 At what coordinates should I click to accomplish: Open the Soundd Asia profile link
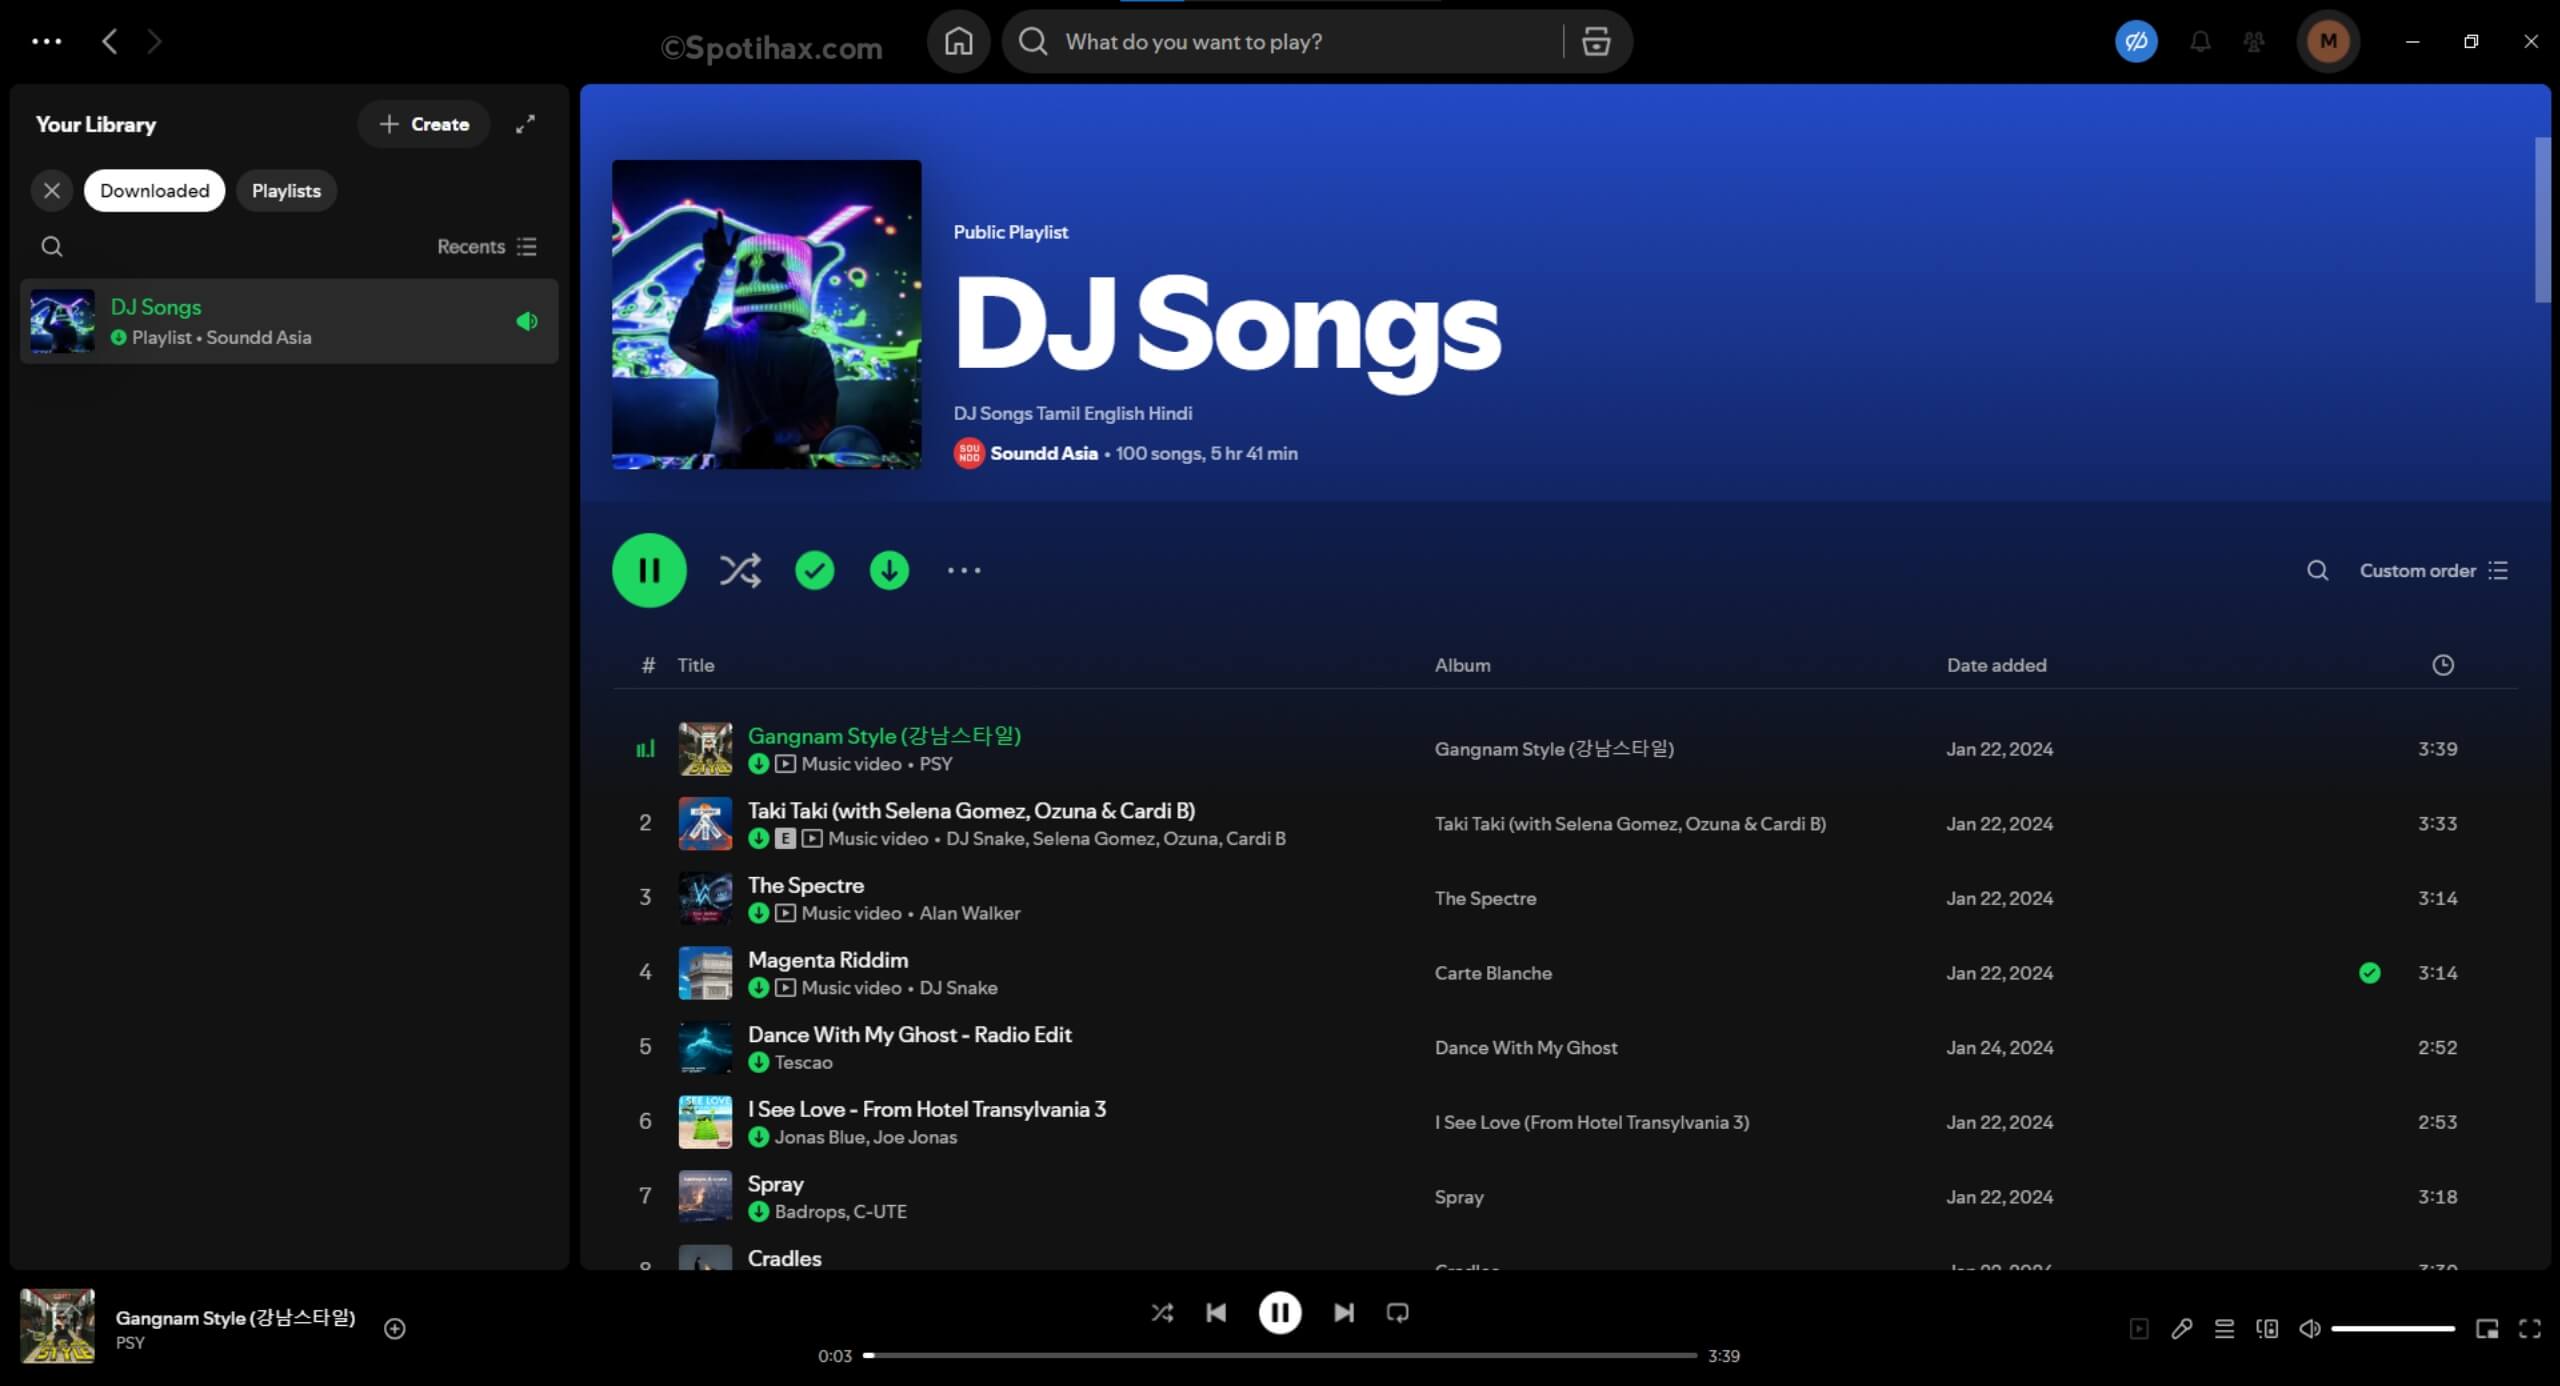(x=1043, y=453)
